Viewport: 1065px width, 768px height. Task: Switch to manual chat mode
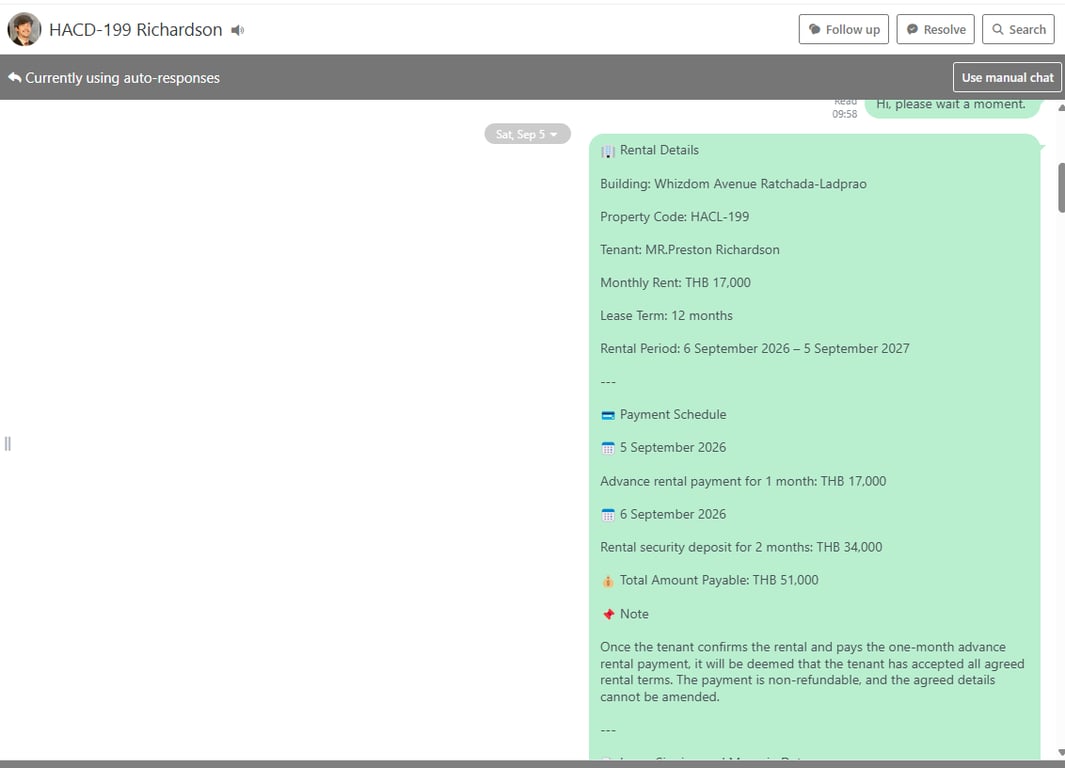[x=1007, y=77]
